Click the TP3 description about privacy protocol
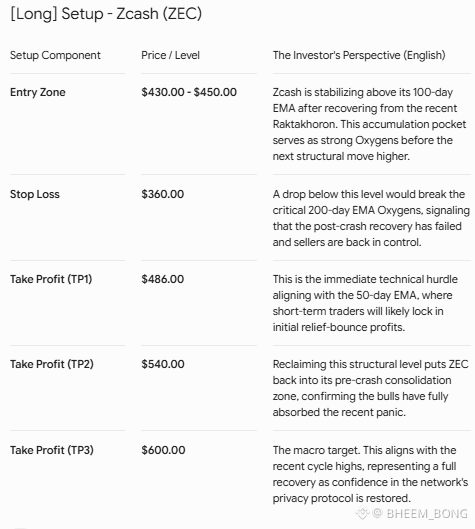Viewport: 475px width, 529px height. pos(370,474)
